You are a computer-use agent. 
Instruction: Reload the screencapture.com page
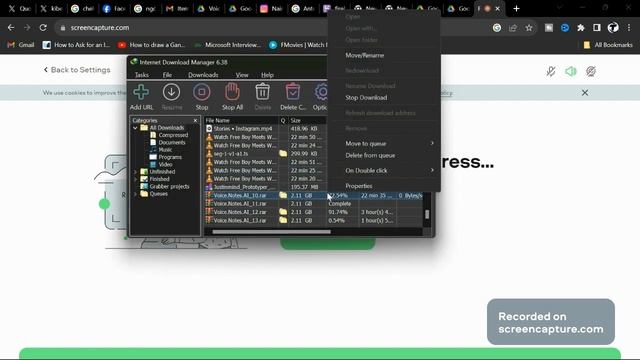pyautogui.click(x=43, y=28)
